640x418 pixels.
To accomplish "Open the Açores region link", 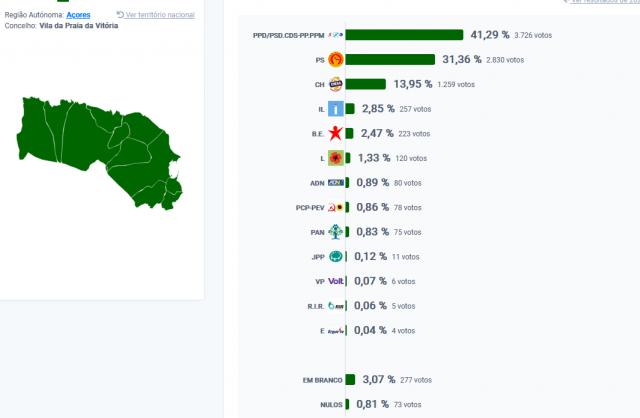I will pyautogui.click(x=79, y=15).
